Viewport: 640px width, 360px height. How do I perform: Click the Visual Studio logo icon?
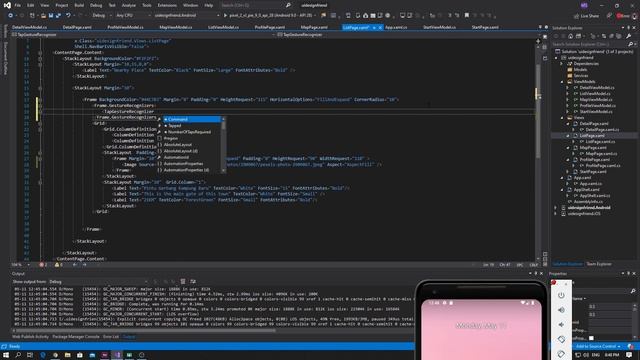pyautogui.click(x=7, y=5)
